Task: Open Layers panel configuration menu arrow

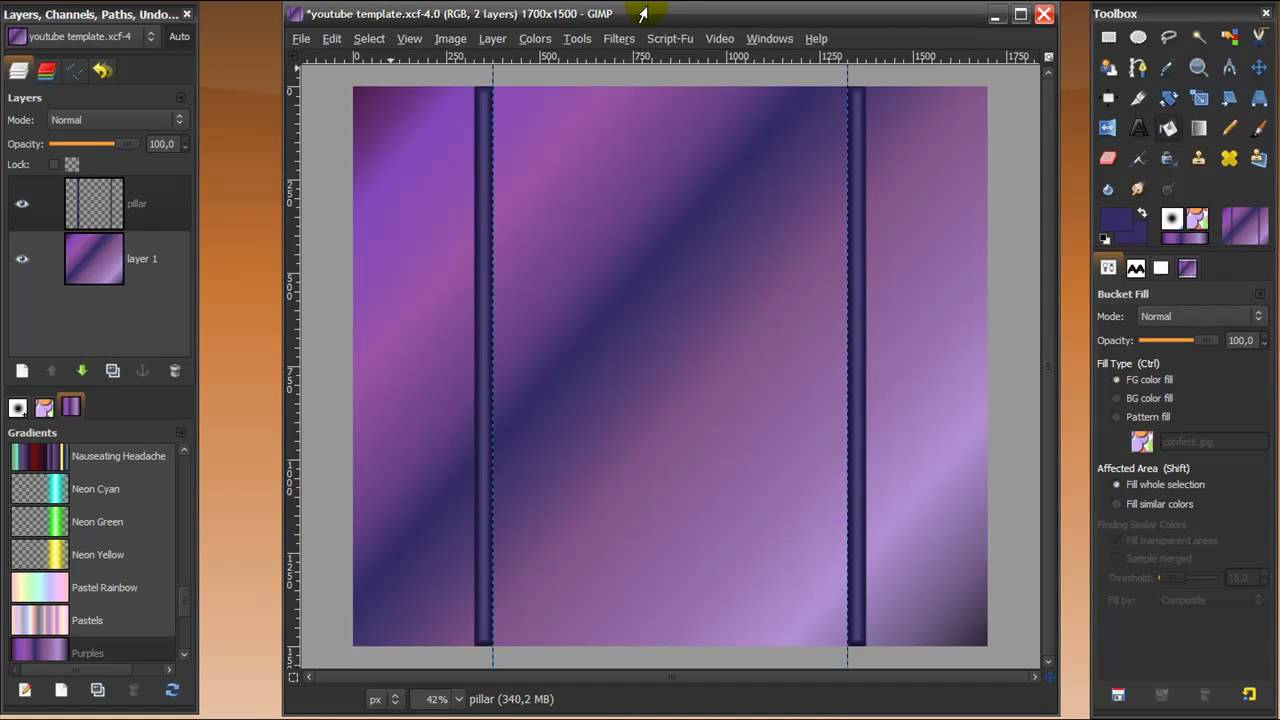Action: click(x=181, y=98)
